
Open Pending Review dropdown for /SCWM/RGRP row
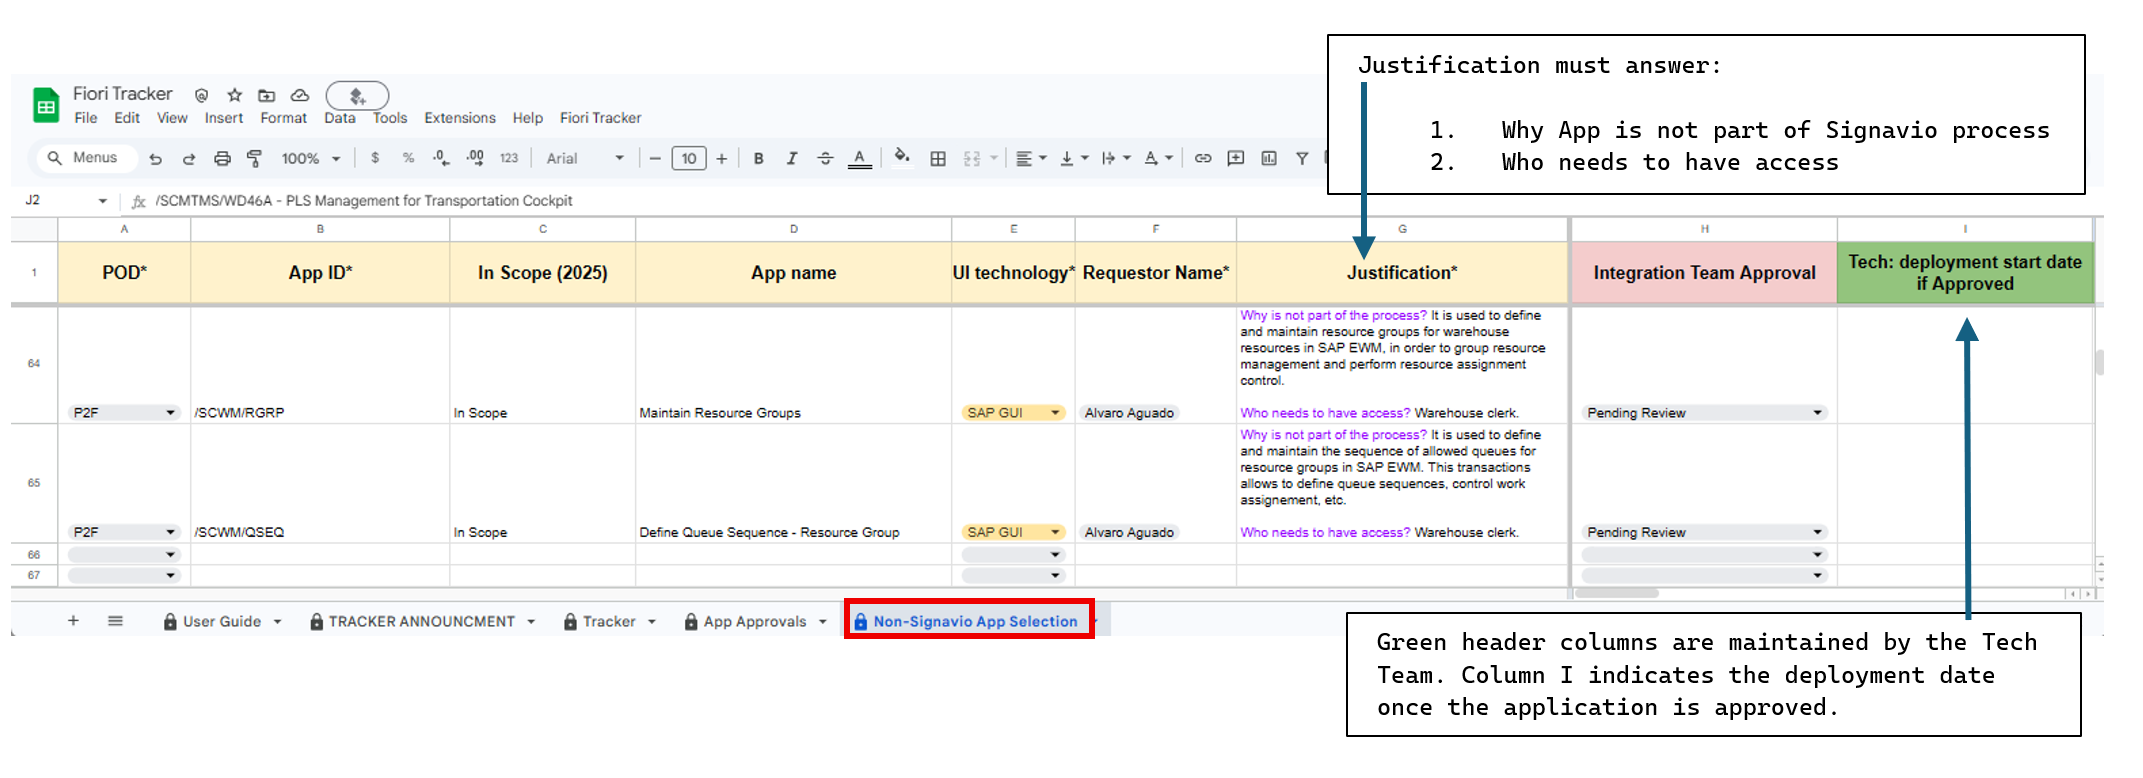click(x=1816, y=413)
